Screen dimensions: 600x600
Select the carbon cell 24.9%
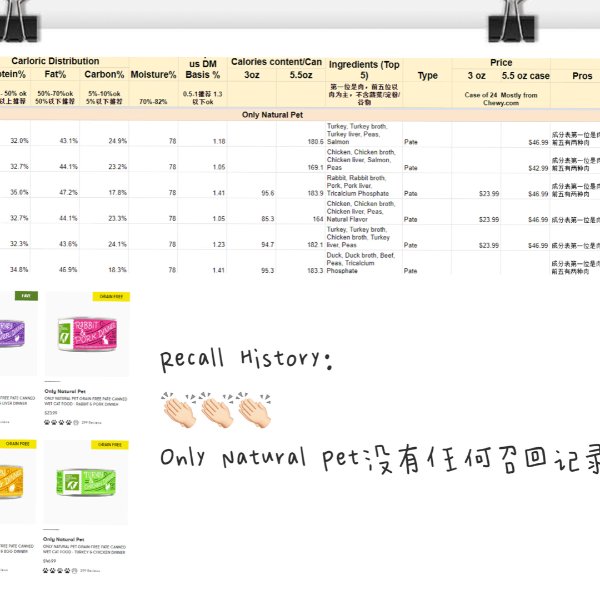(104, 134)
